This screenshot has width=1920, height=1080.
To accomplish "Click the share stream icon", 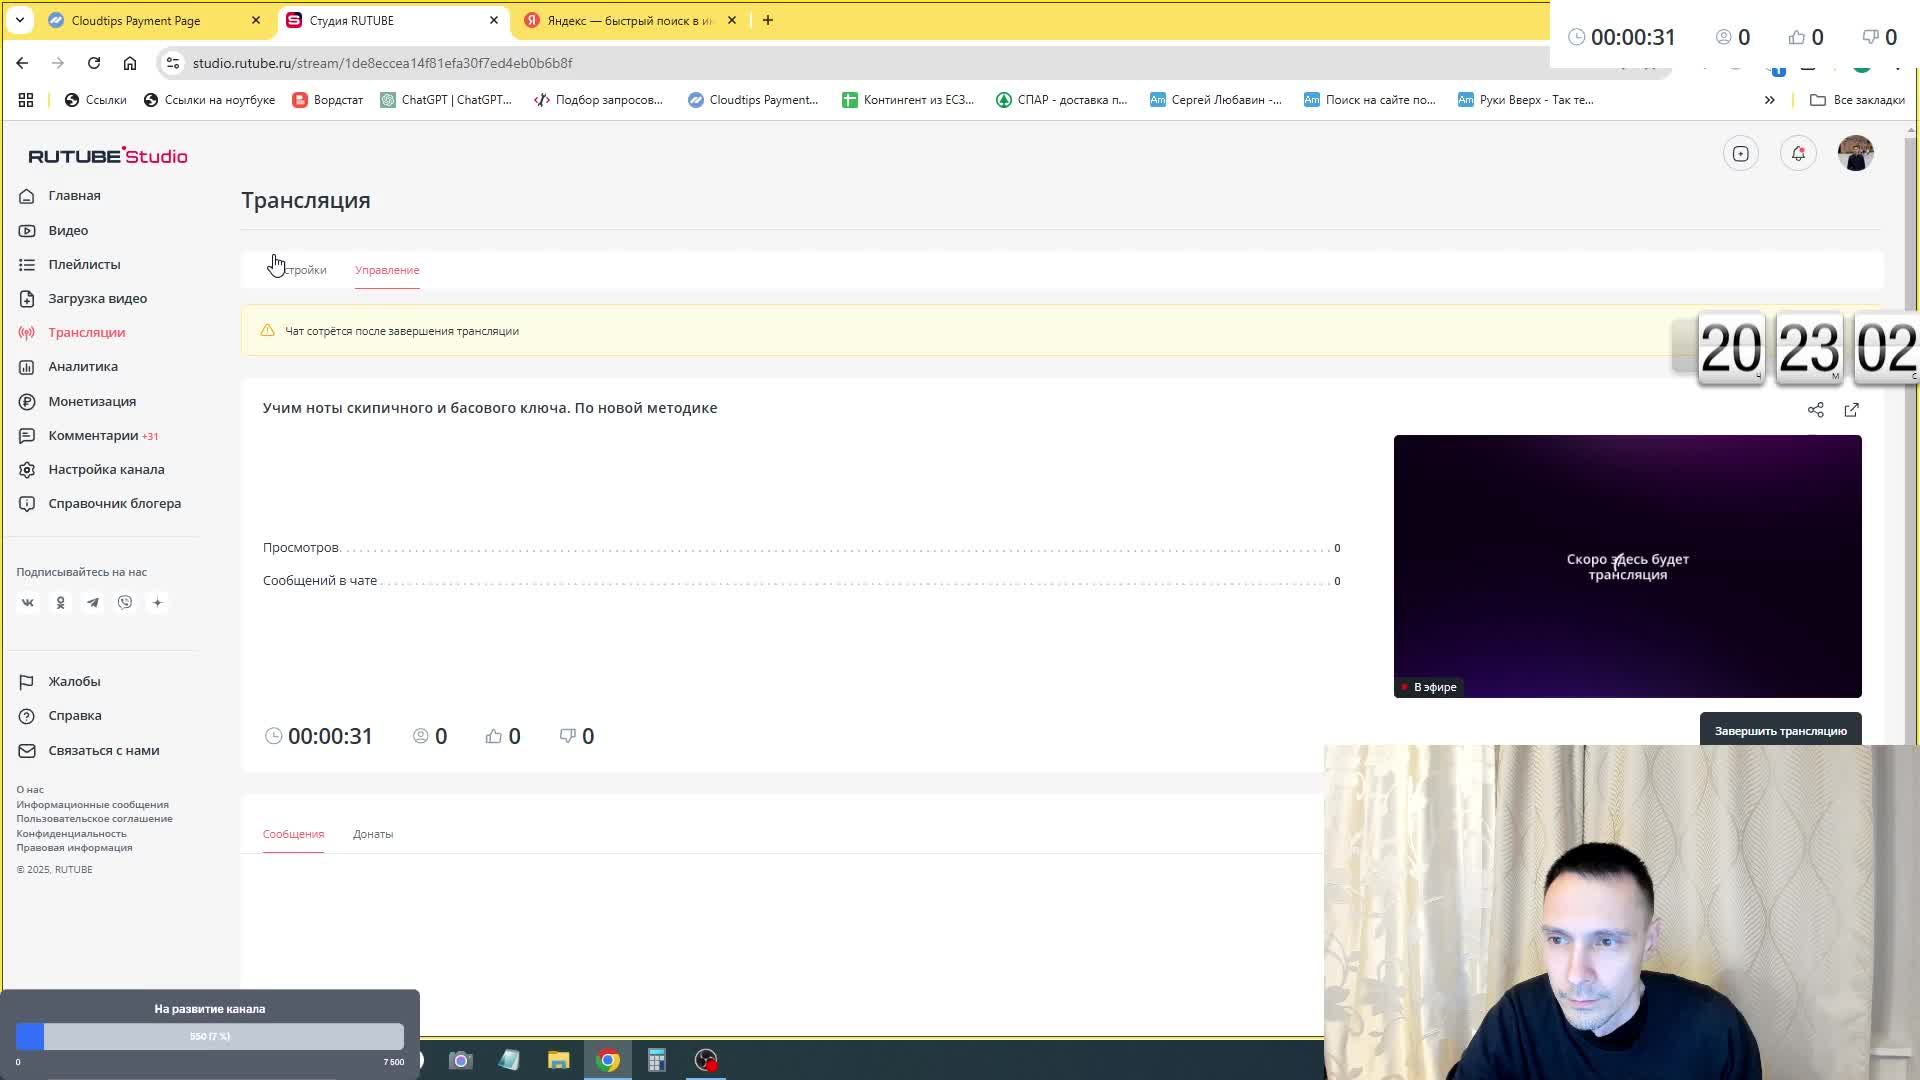I will 1815,410.
